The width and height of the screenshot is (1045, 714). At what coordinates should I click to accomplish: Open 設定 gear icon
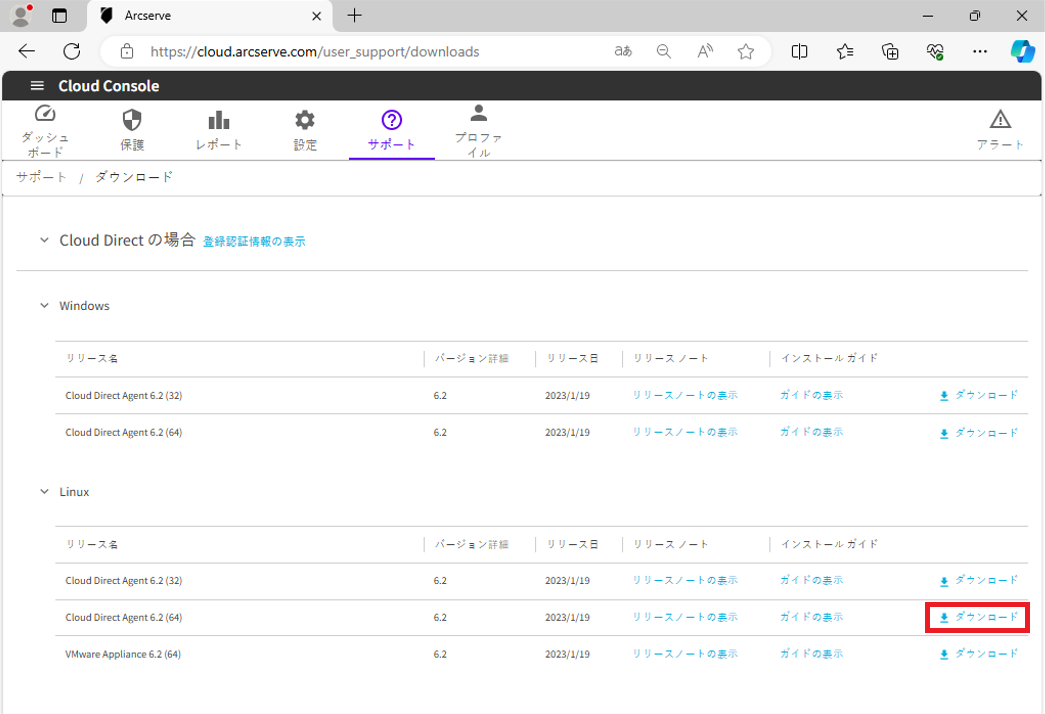(x=305, y=121)
